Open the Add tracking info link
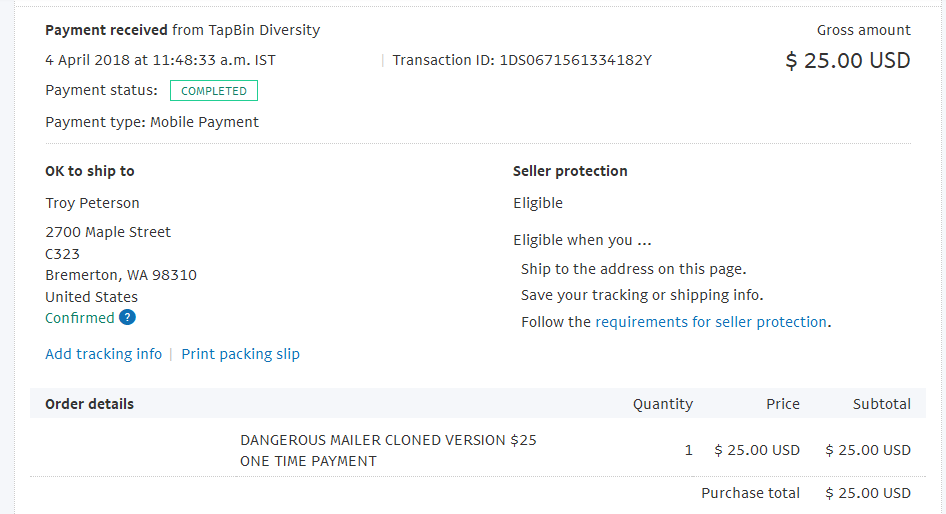Viewport: 946px width, 514px height. coord(104,354)
